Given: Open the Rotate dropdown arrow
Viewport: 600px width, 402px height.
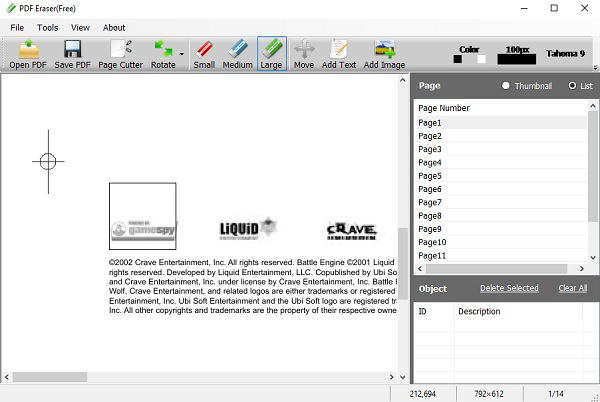Looking at the screenshot, I should pos(182,54).
